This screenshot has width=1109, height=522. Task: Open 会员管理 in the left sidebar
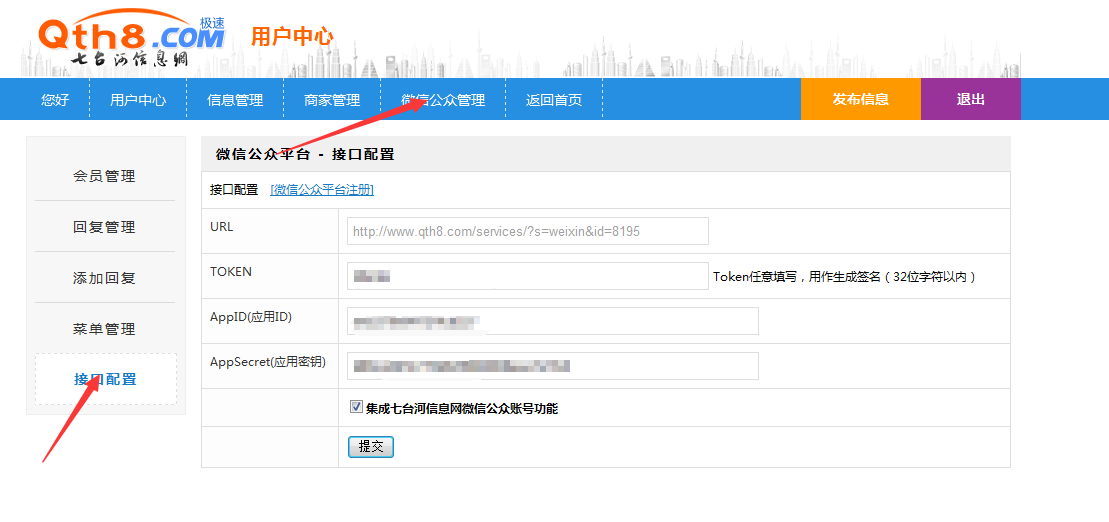104,176
